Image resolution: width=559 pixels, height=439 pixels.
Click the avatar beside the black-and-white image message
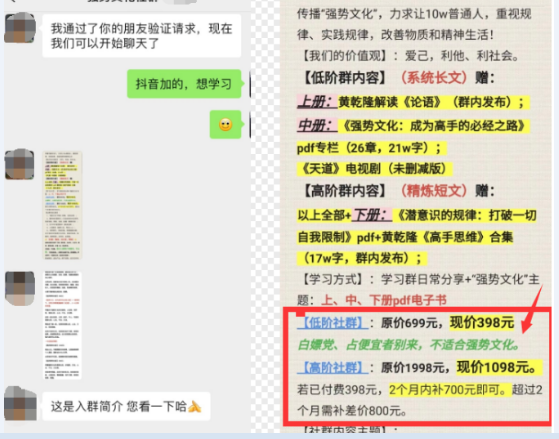[x=20, y=288]
